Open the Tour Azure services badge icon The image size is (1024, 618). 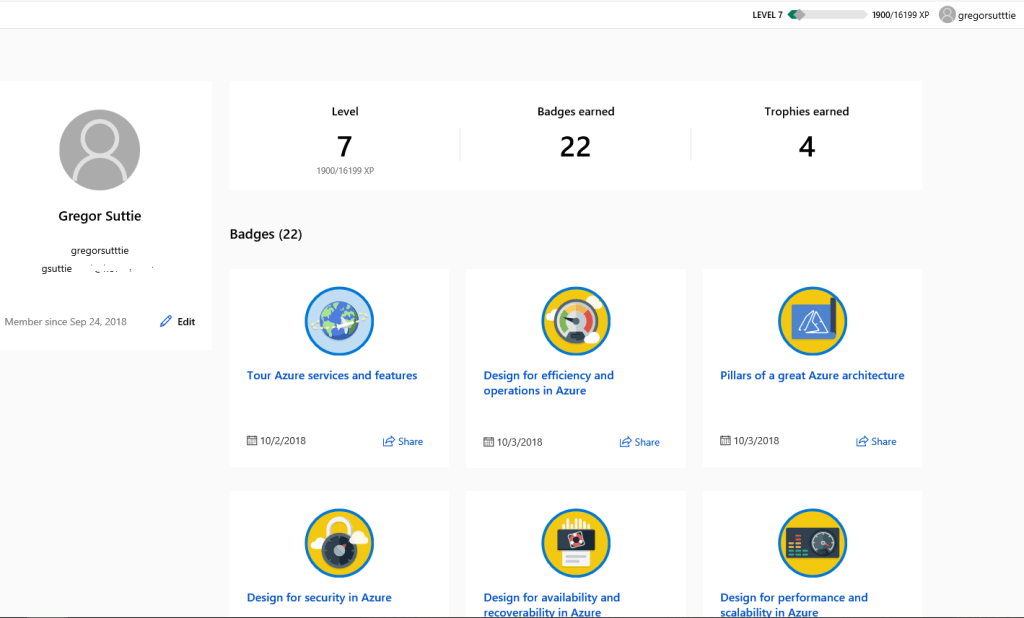[339, 321]
